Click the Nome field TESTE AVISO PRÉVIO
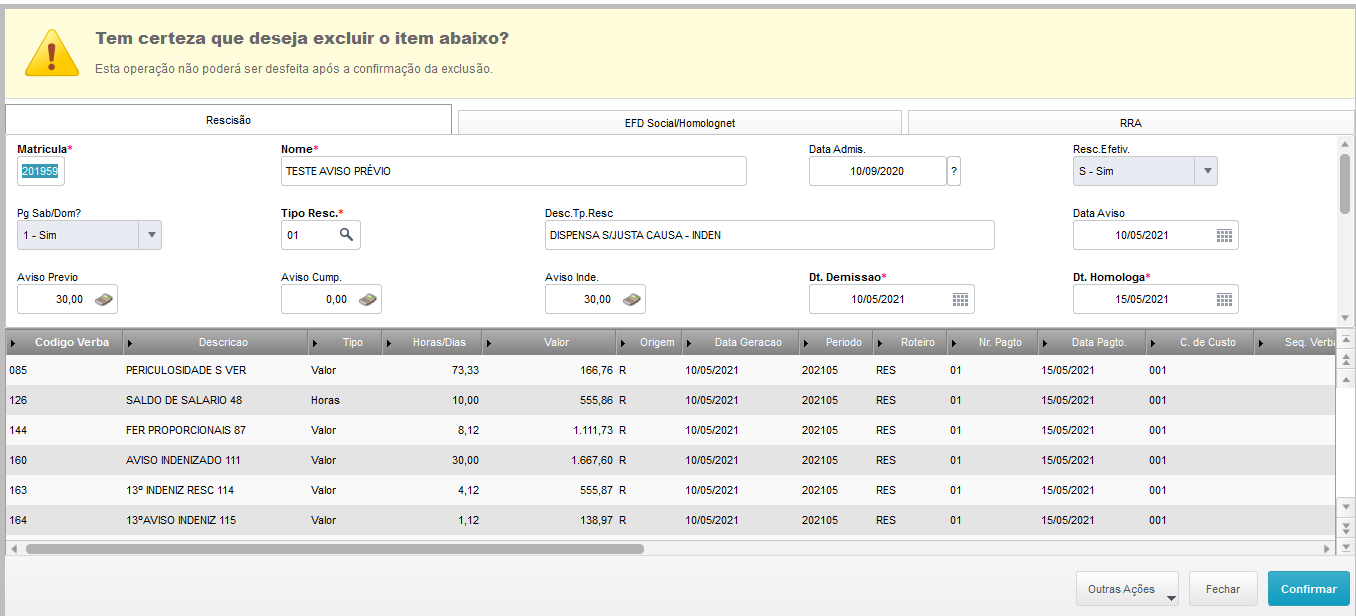 click(x=514, y=171)
